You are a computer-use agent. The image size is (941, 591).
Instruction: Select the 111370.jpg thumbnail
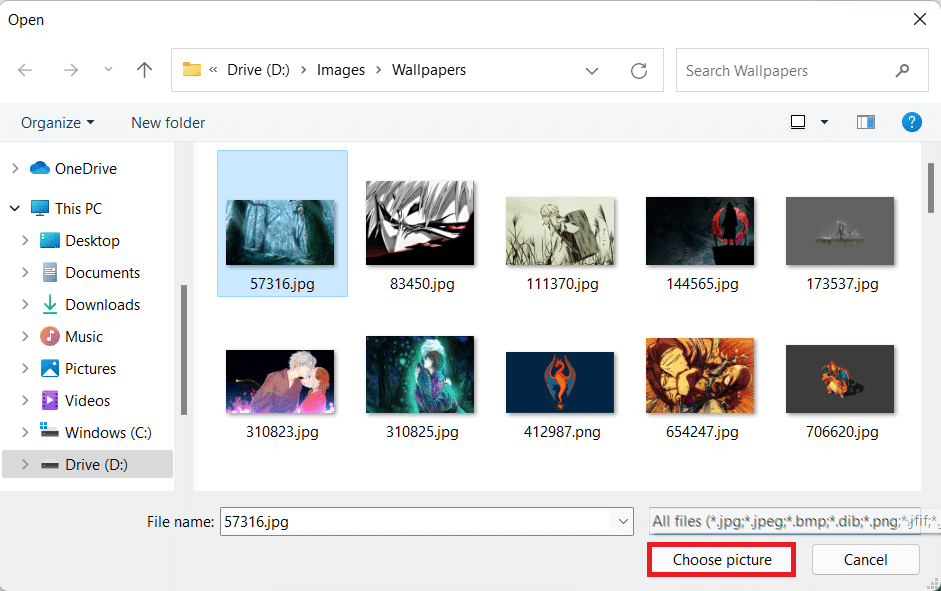tap(560, 231)
